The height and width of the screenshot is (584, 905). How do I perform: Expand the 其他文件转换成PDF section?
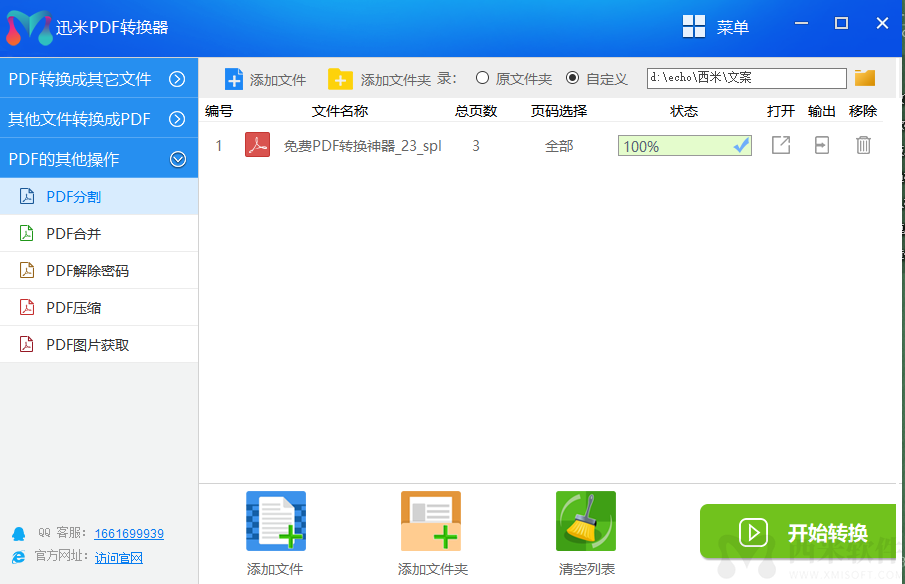click(x=100, y=117)
